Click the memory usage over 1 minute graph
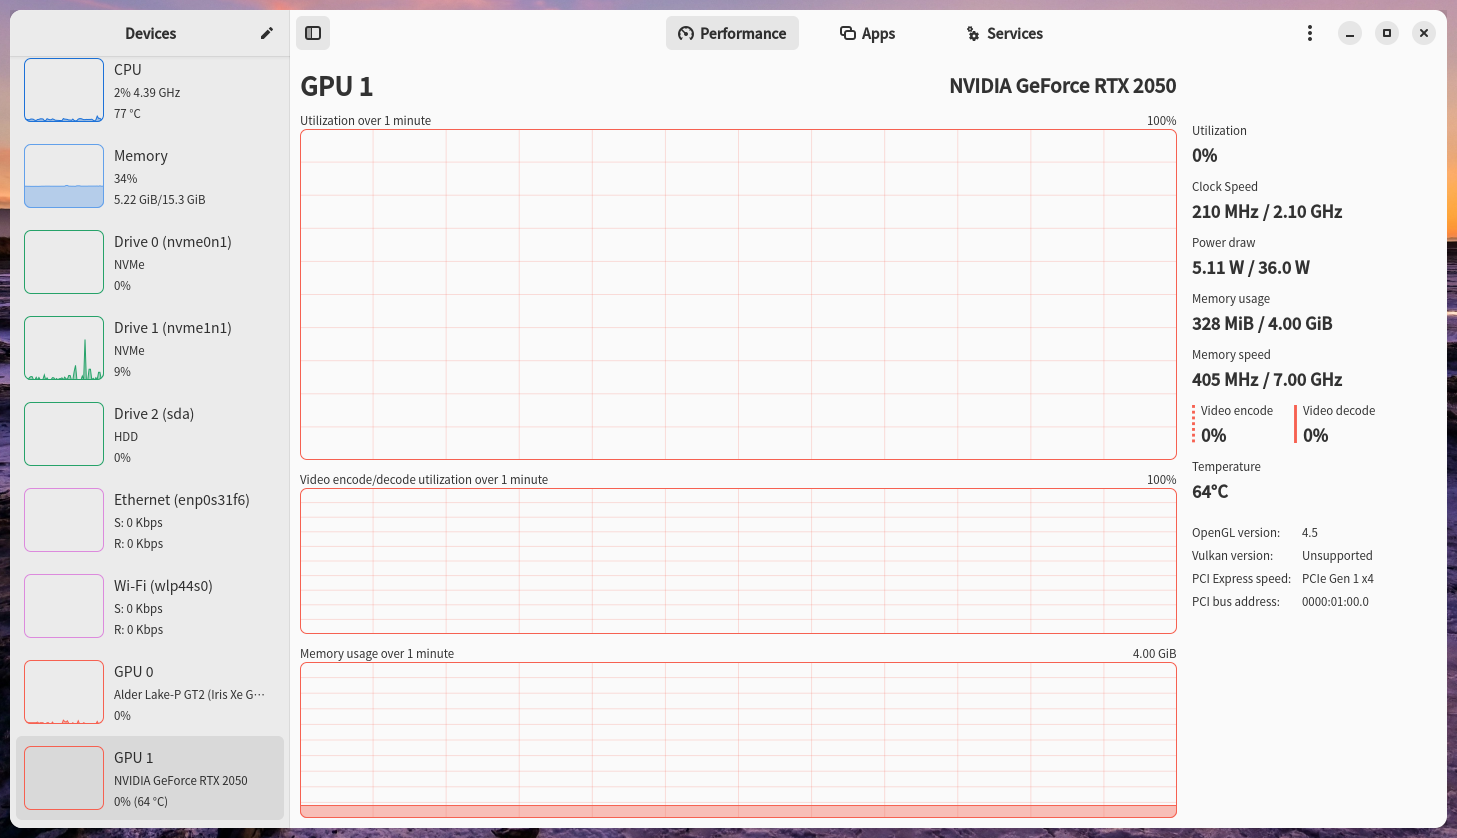This screenshot has height=838, width=1457. click(x=738, y=740)
